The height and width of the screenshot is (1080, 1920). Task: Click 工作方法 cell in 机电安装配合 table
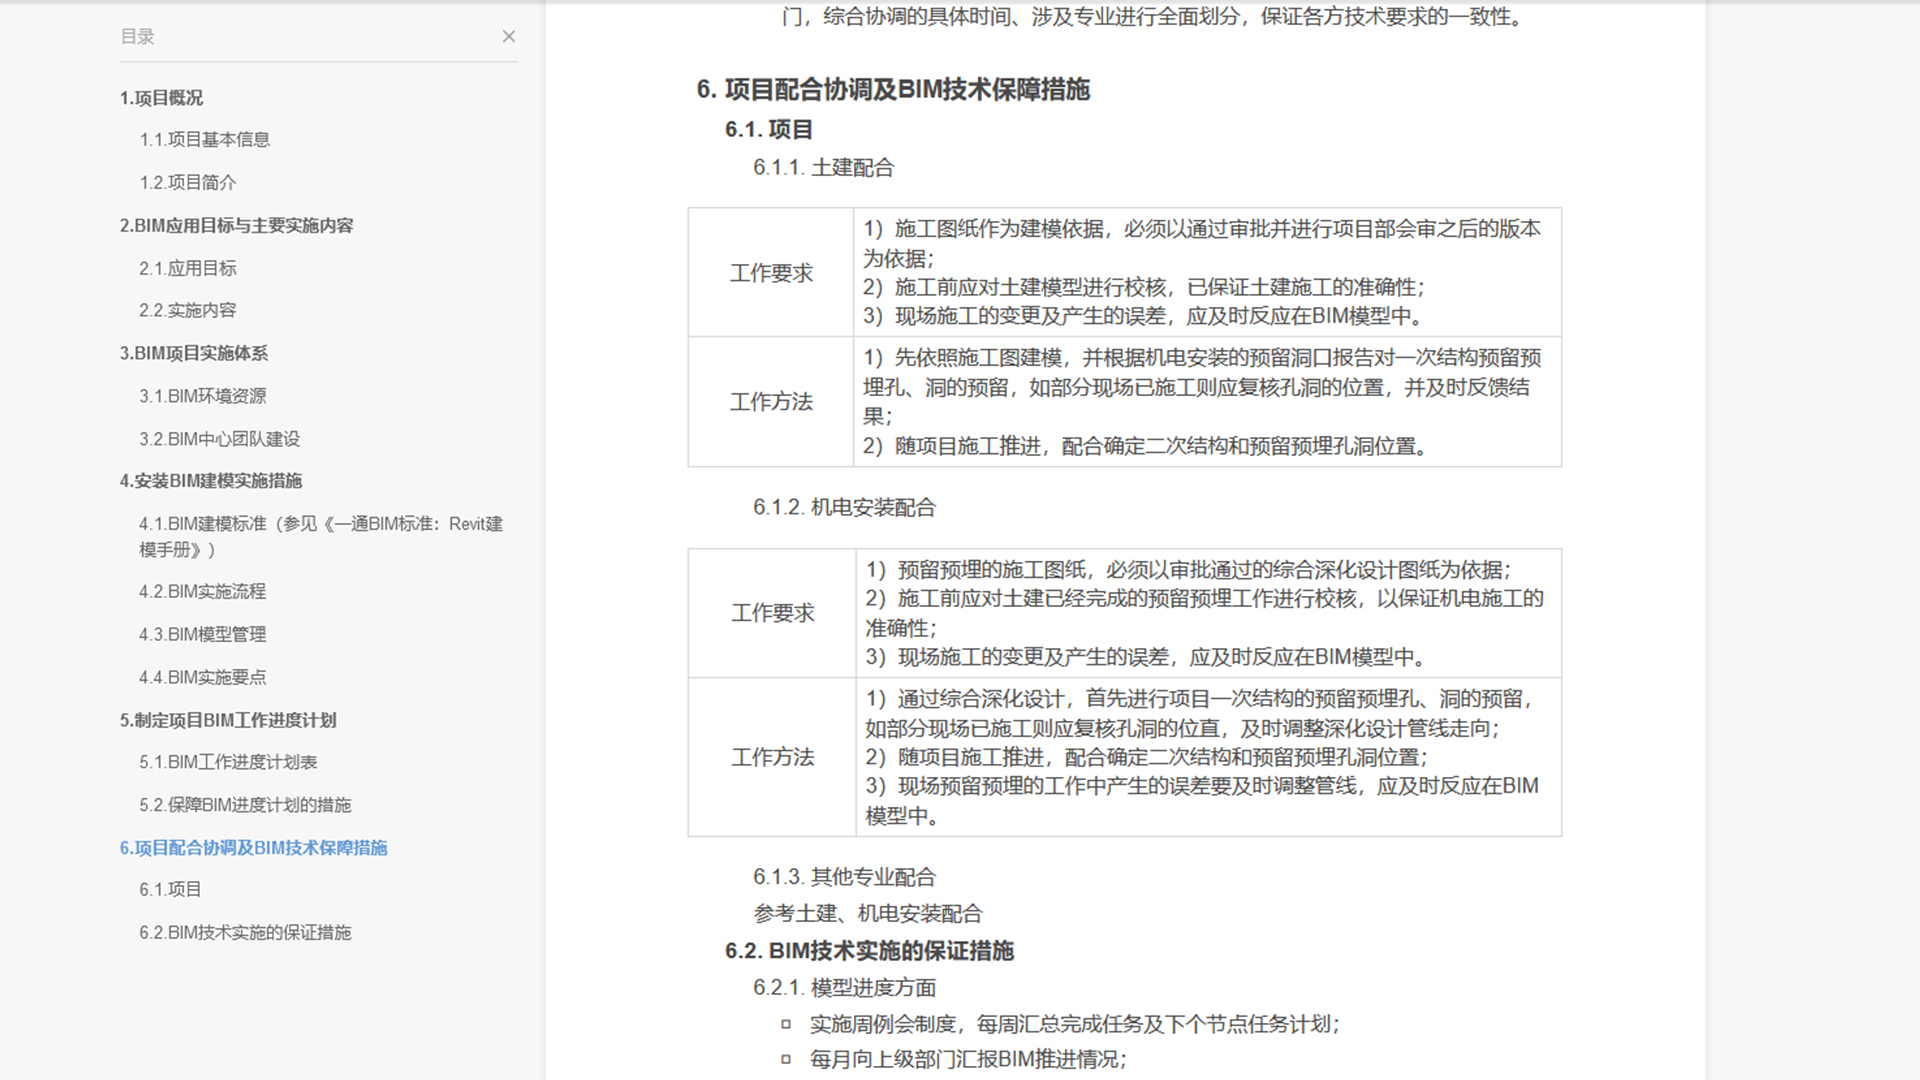772,757
